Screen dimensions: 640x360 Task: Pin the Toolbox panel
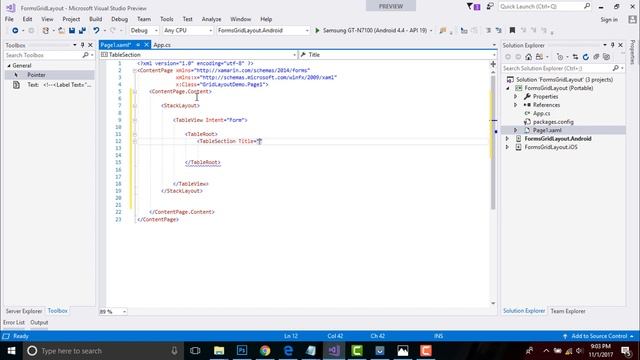(82, 45)
